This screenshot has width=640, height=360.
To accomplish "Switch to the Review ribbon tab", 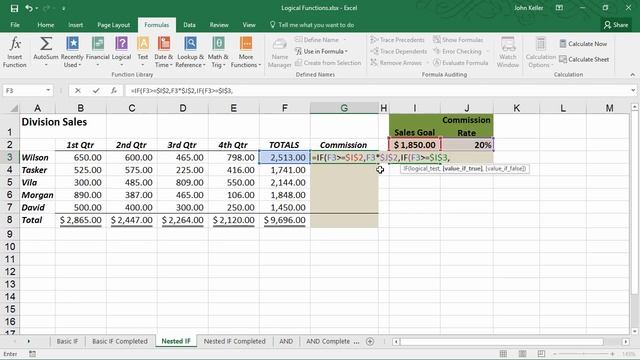I will pyautogui.click(x=219, y=25).
